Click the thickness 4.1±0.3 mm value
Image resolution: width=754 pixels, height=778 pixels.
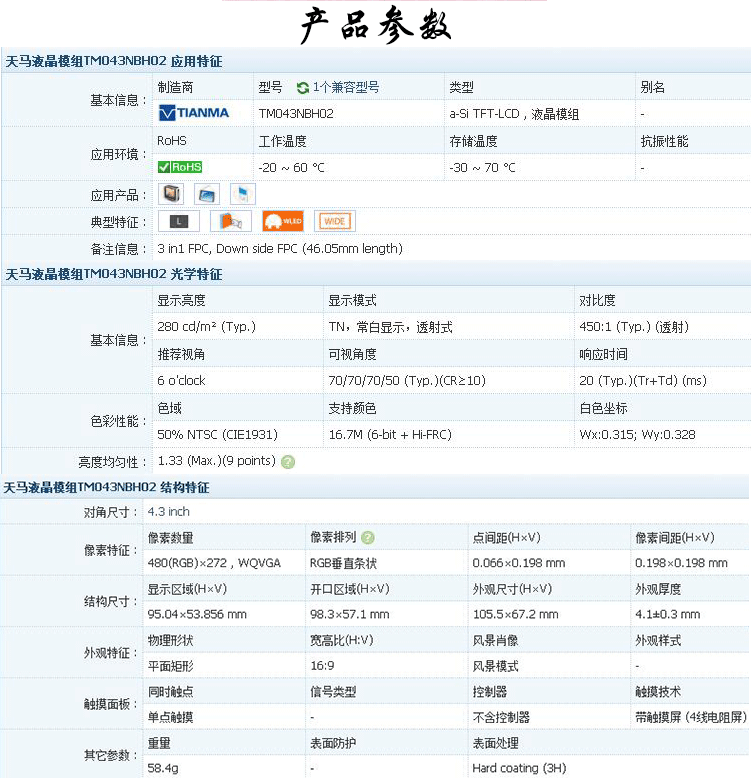[x=668, y=614]
